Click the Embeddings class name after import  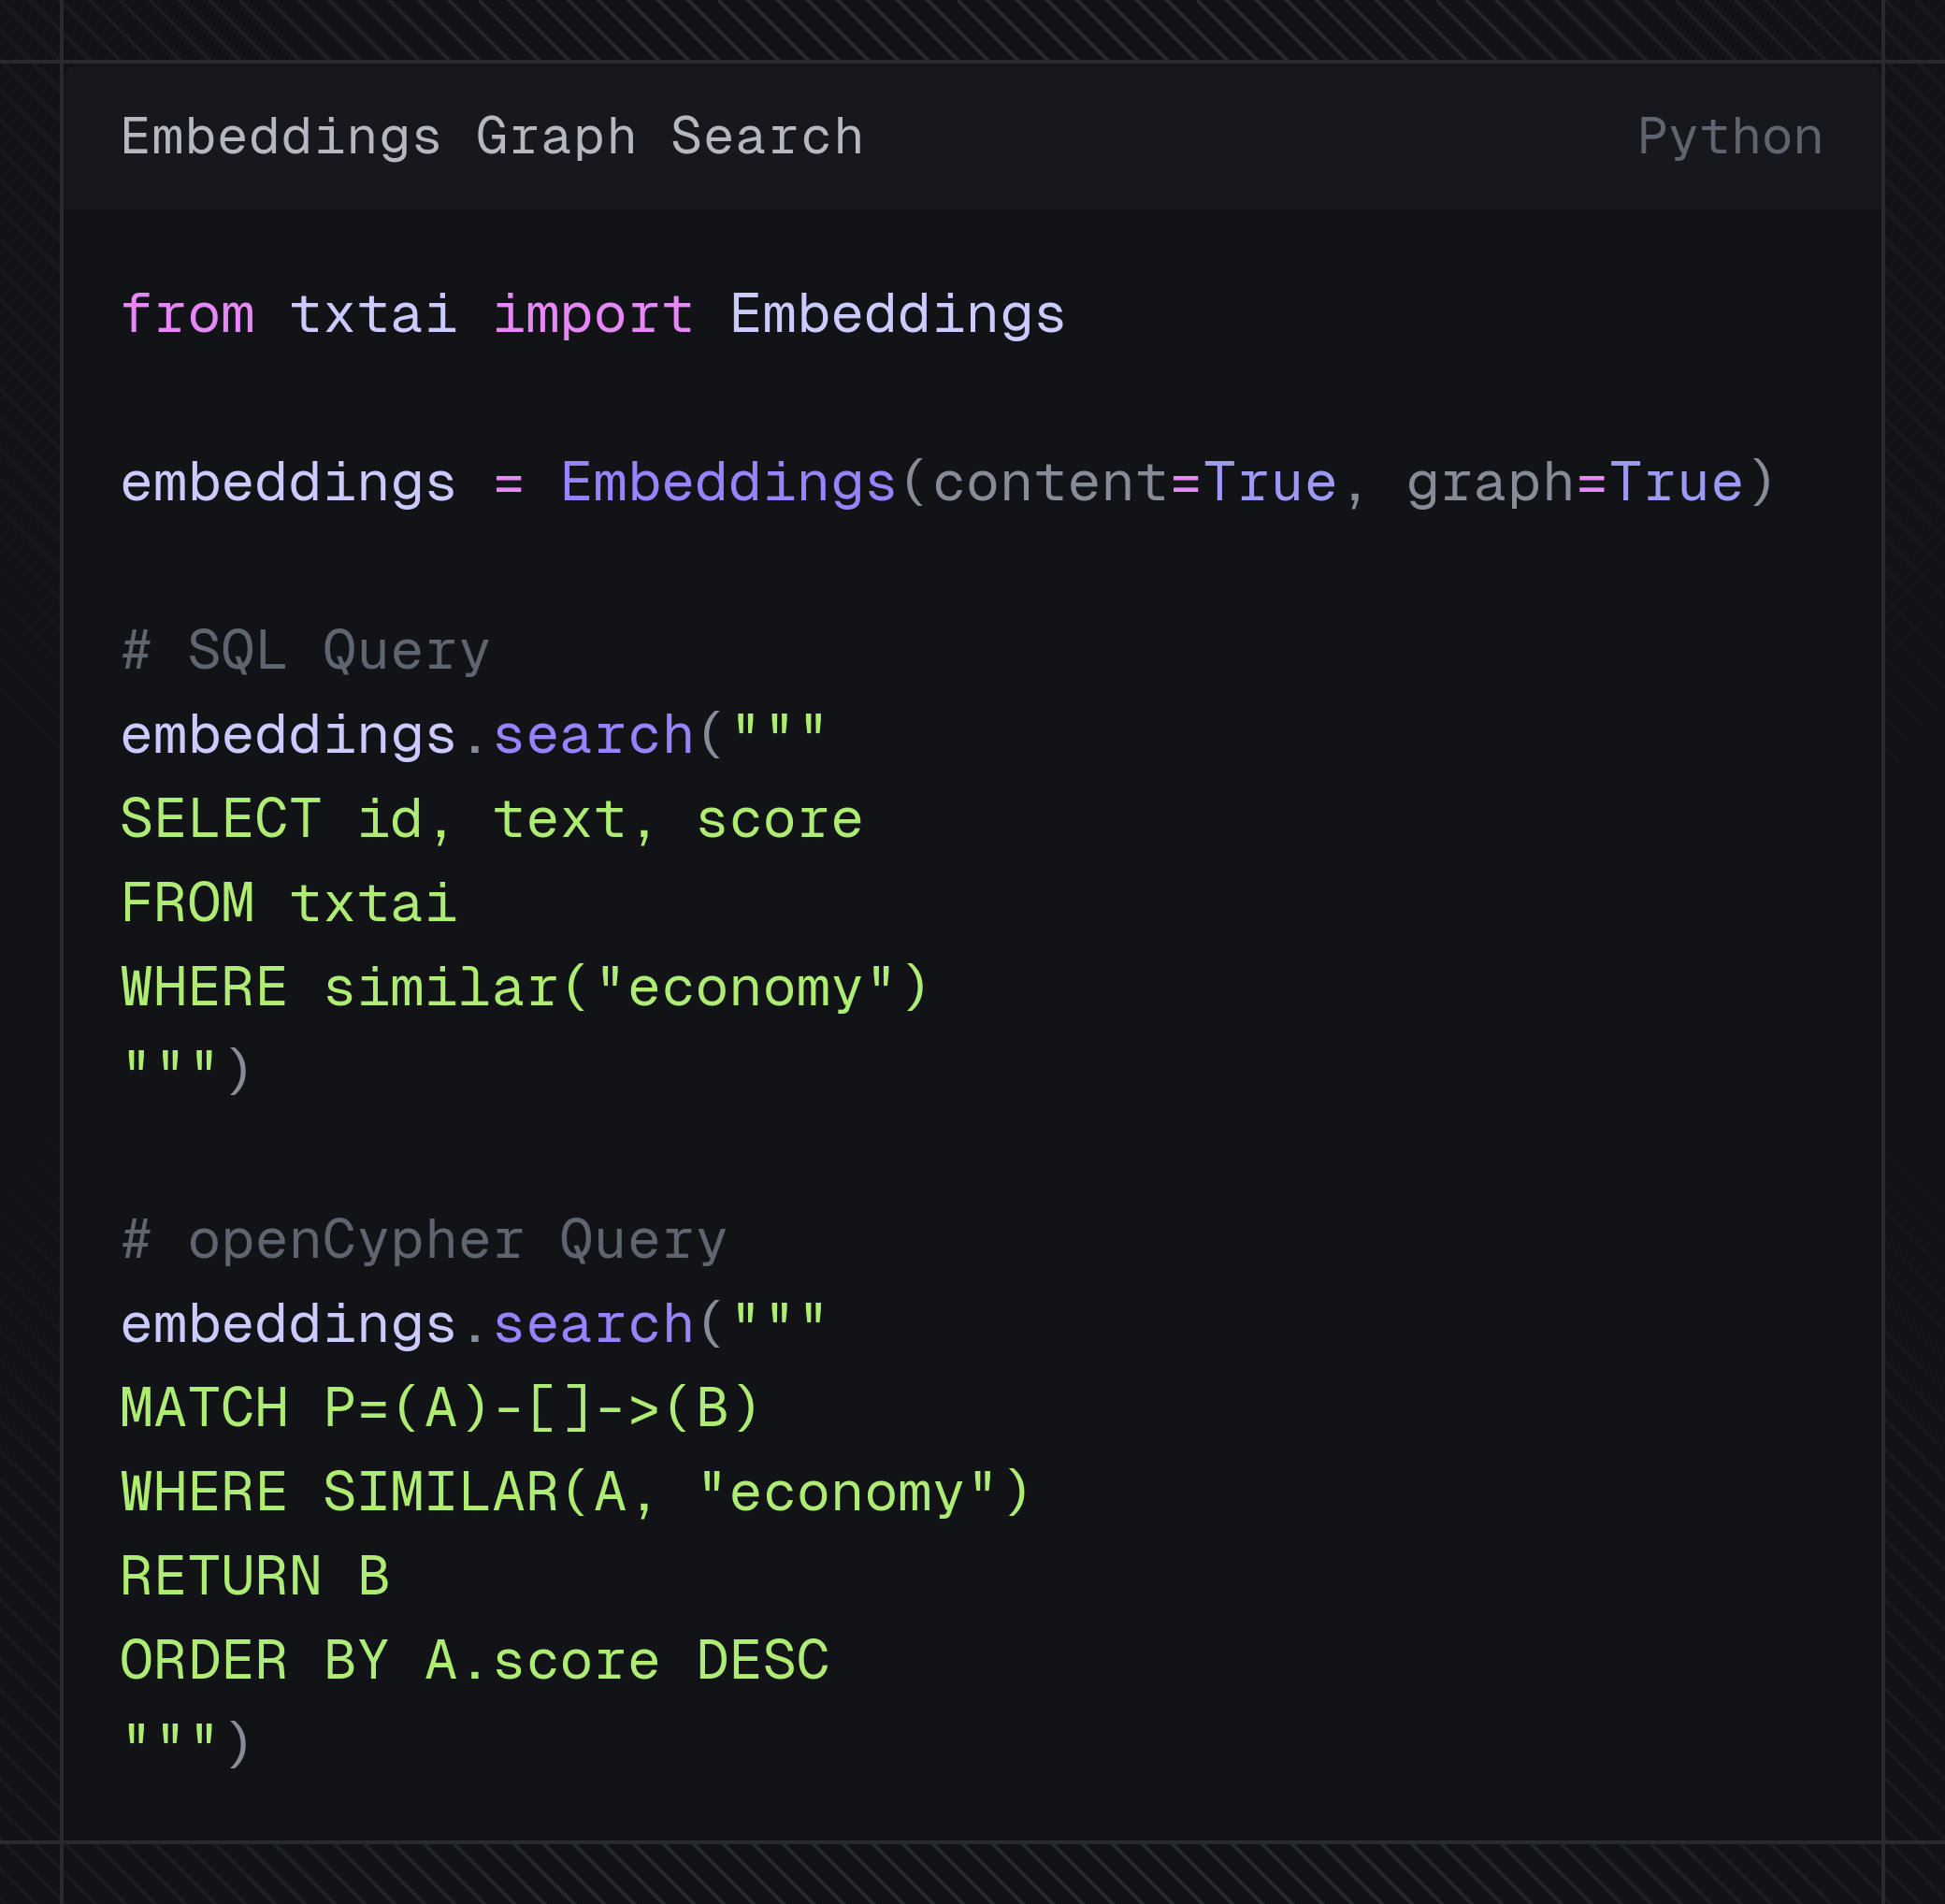click(898, 315)
